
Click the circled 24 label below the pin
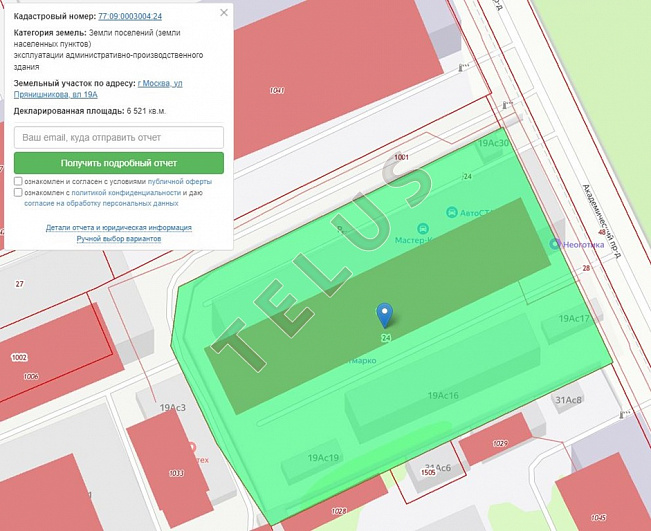coord(386,338)
